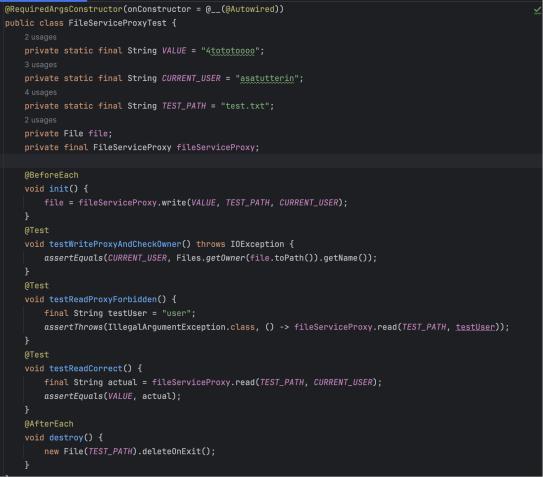The height and width of the screenshot is (477, 543).
Task: Click the destroy() method name
Action: pos(66,438)
